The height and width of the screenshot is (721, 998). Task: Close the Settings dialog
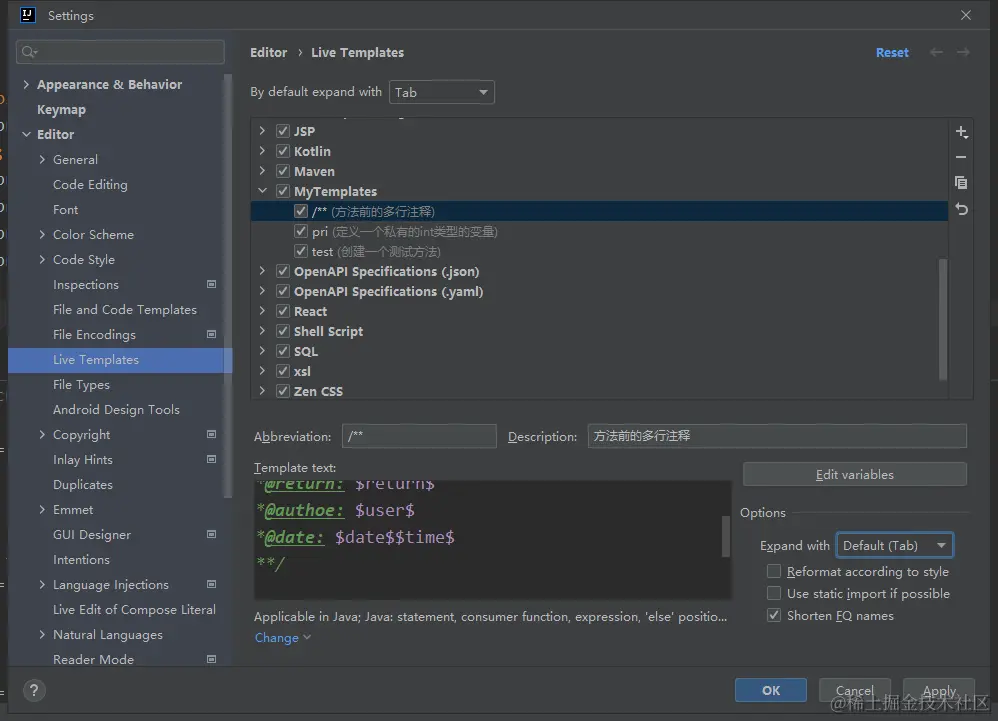click(x=966, y=15)
